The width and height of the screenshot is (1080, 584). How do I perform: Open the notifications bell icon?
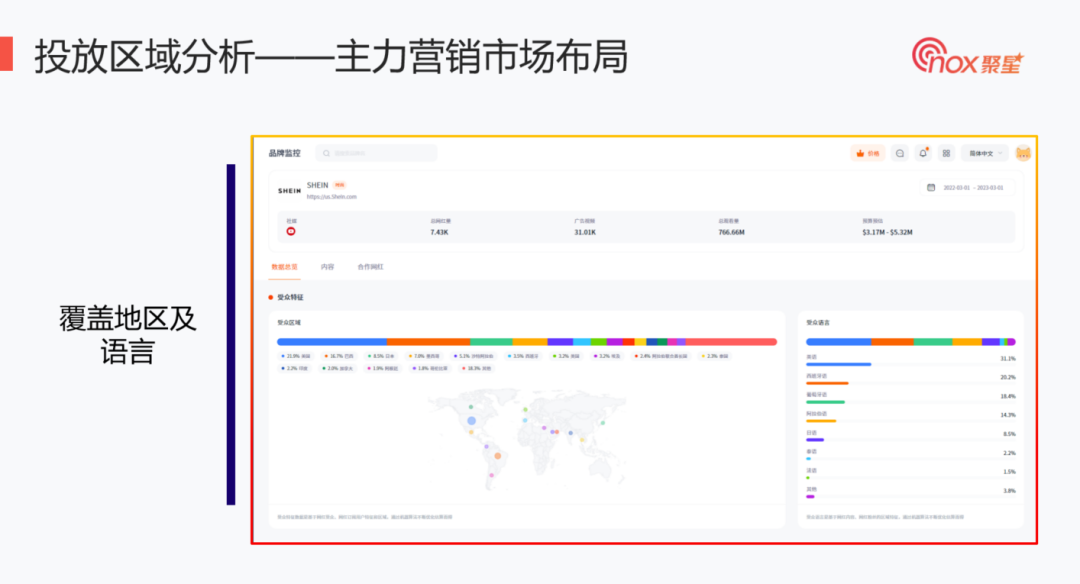pyautogui.click(x=923, y=153)
